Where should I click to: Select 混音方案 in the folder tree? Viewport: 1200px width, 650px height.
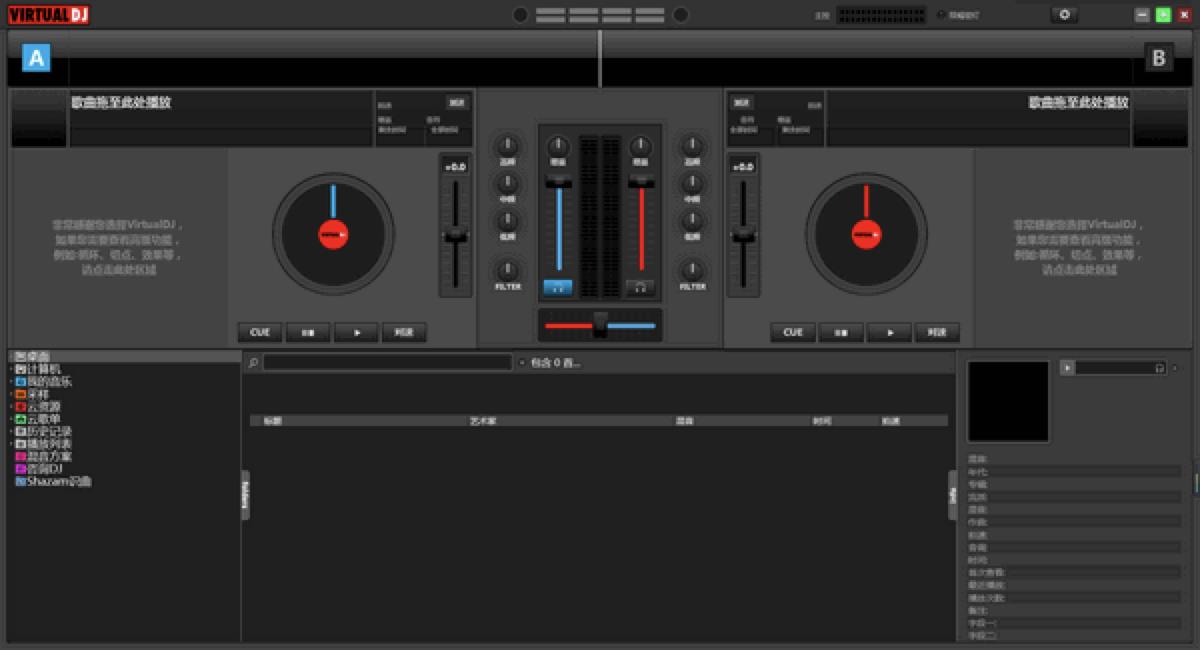pos(43,456)
